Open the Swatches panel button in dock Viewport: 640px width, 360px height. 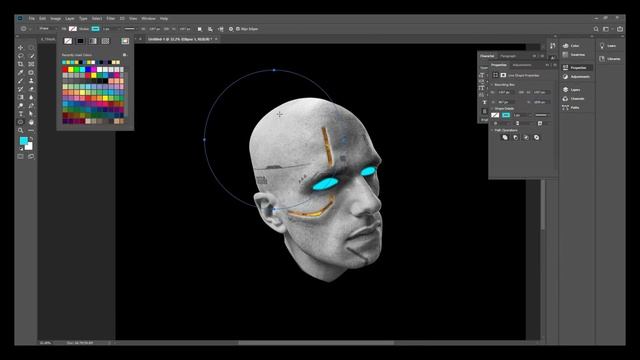click(574, 55)
